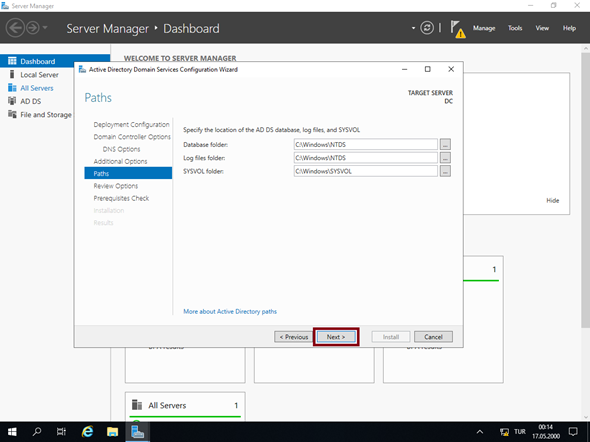
Task: Open More about Active Directory paths link
Action: click(230, 311)
